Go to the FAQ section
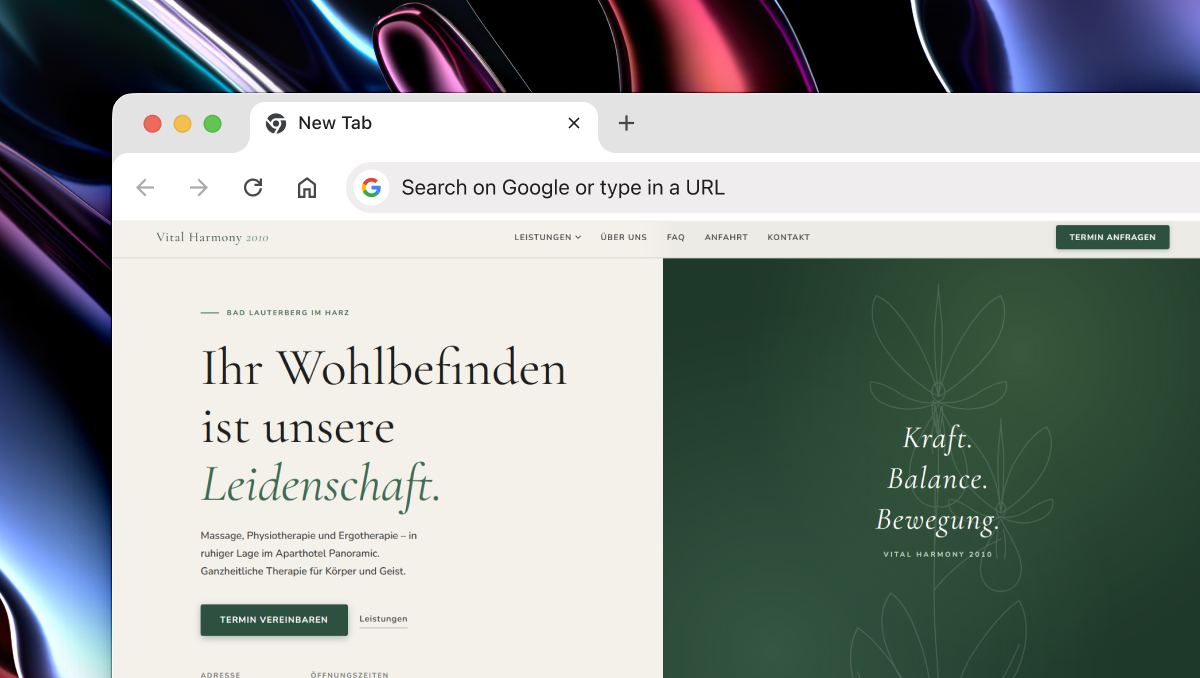Image resolution: width=1200 pixels, height=678 pixels. click(x=676, y=237)
